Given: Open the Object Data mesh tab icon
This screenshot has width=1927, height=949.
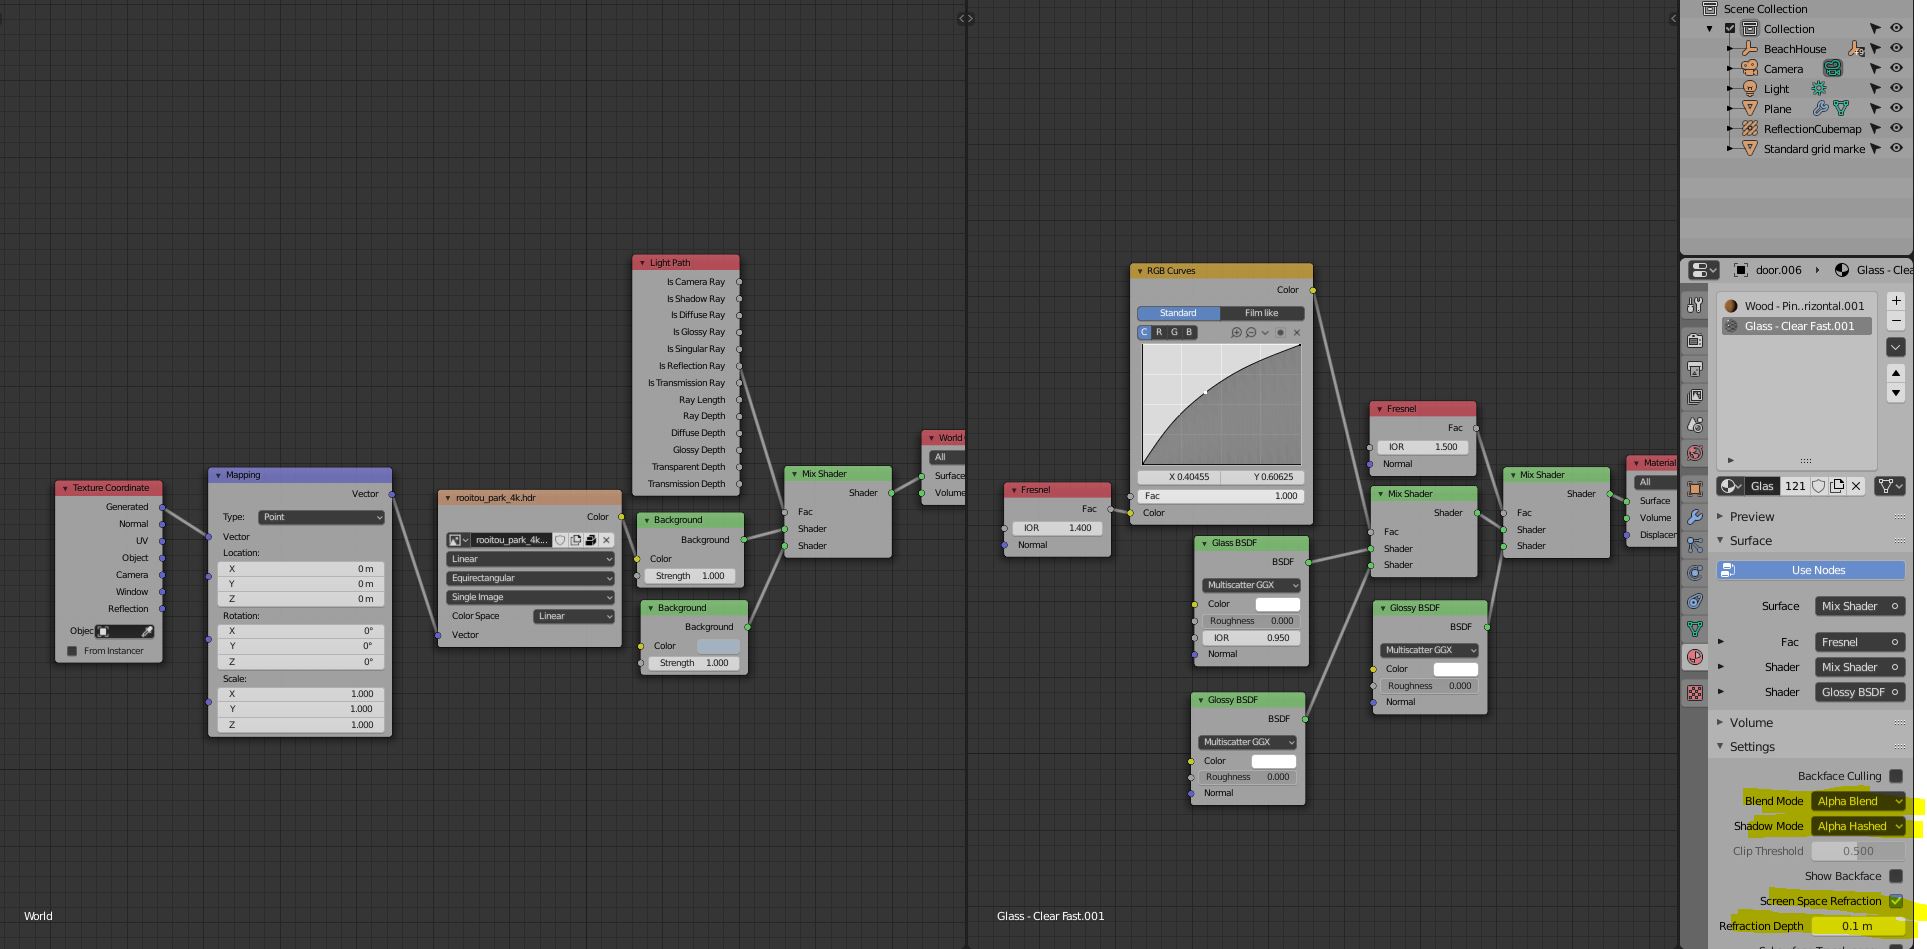Looking at the screenshot, I should (1695, 629).
